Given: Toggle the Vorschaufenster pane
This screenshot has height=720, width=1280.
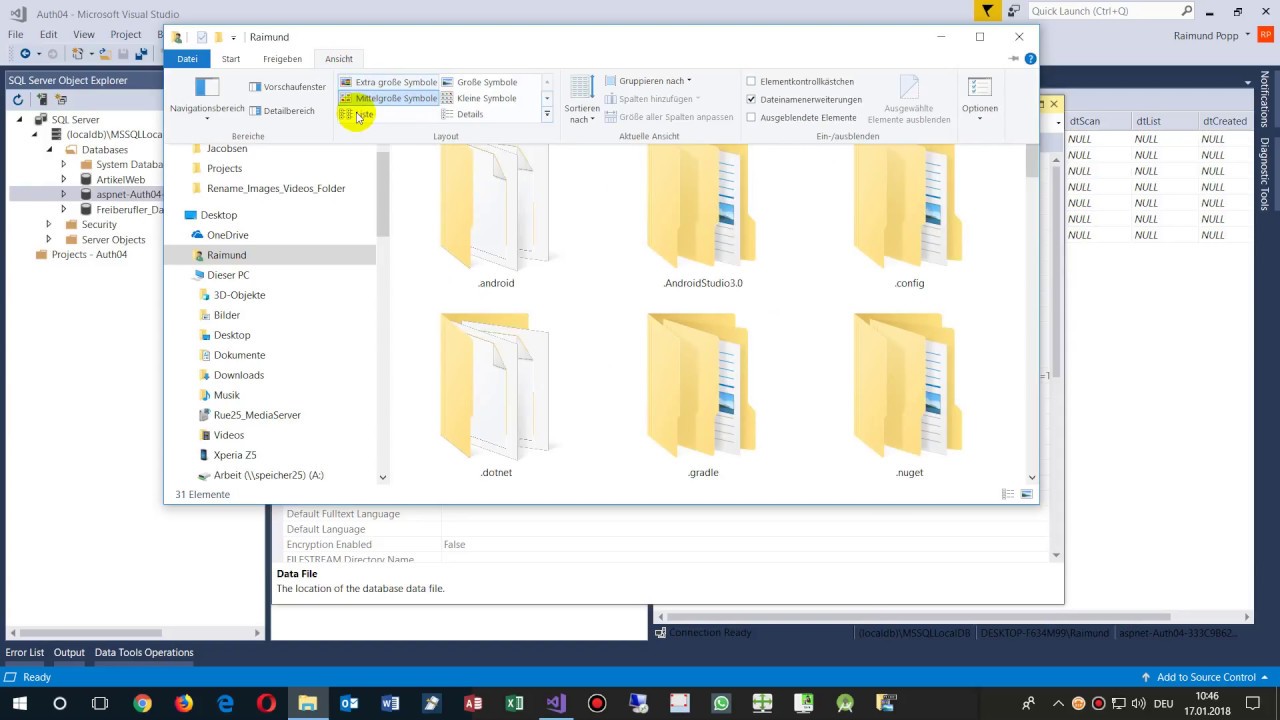Looking at the screenshot, I should 287,87.
